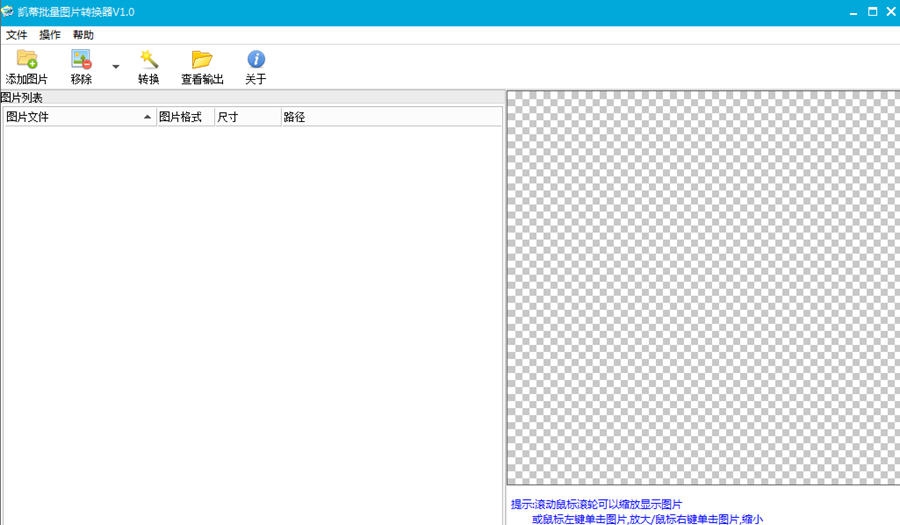Show the 关于 (about) info dialog

pyautogui.click(x=256, y=59)
